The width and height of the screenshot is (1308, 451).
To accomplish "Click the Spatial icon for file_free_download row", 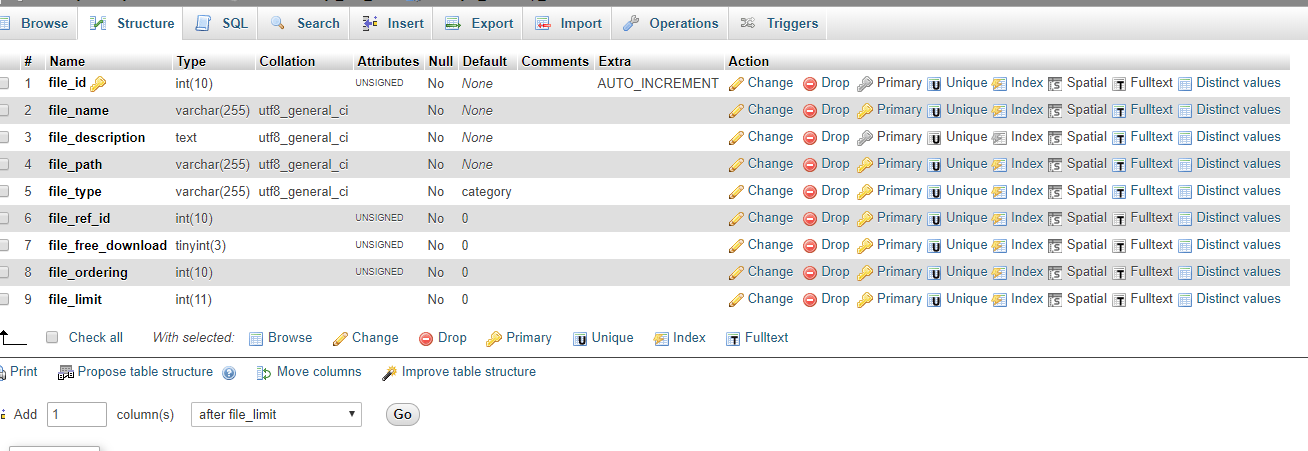I will tap(1055, 246).
